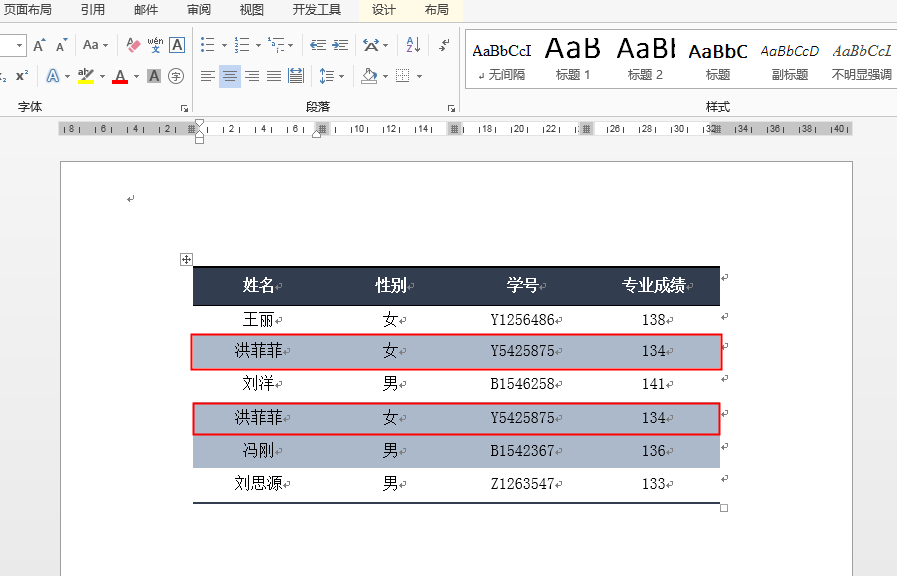Click the Asian layout icon
The width and height of the screenshot is (897, 576).
371,45
